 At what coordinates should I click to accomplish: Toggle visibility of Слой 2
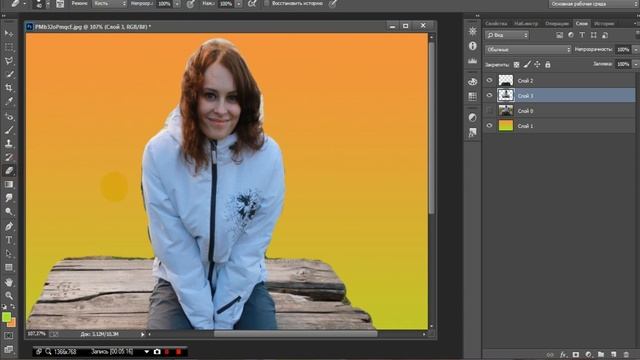tap(489, 80)
